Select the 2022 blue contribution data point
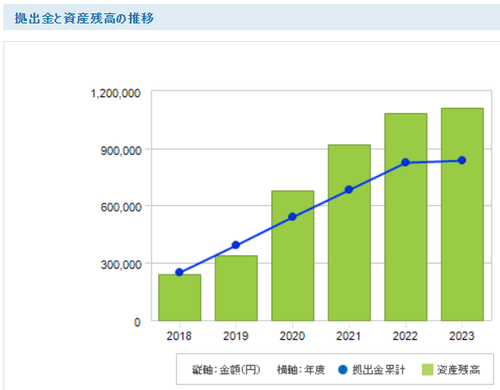 point(405,162)
